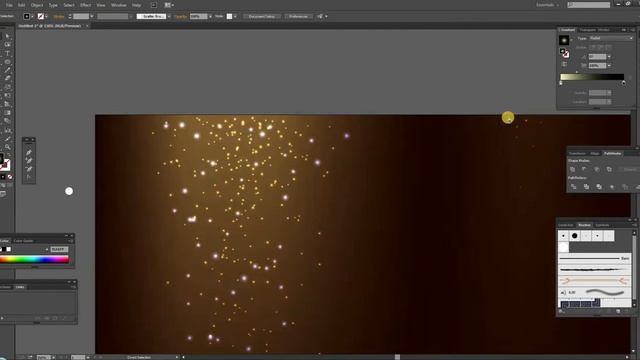Screen dimensions: 640x360
Task: Switch to the Transparency tab
Action: click(588, 30)
